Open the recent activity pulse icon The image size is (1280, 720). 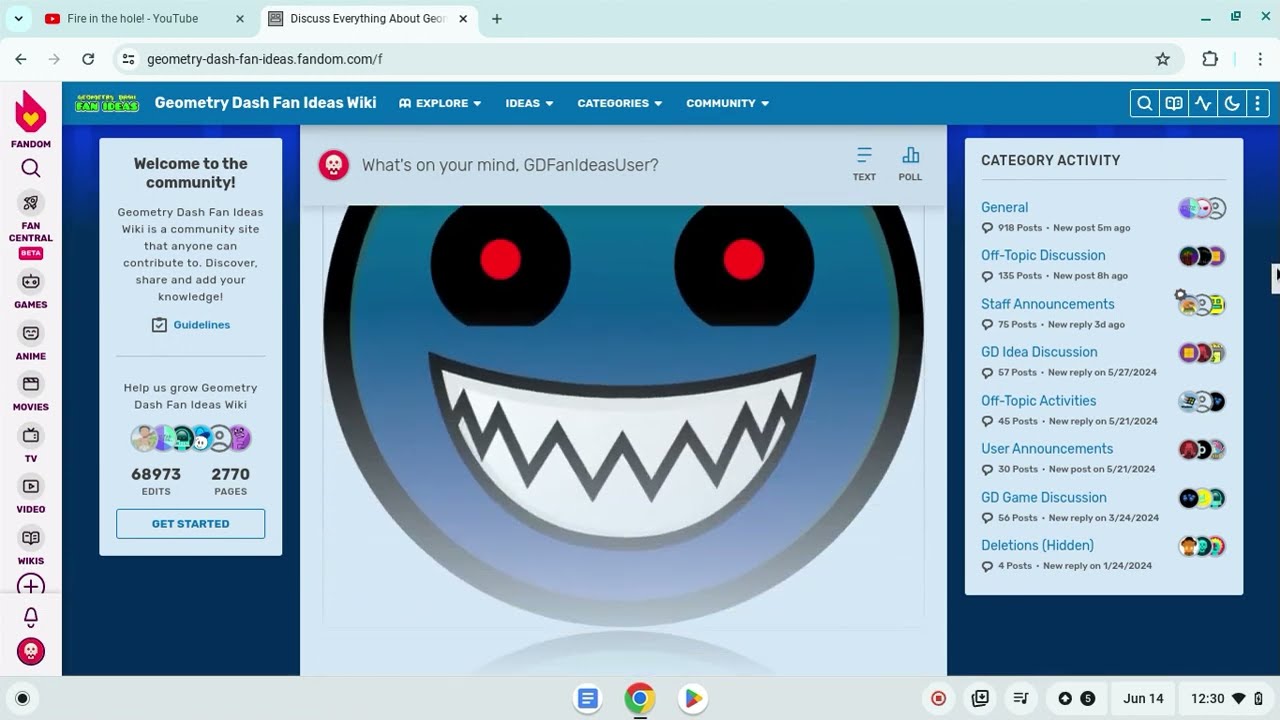(1203, 103)
